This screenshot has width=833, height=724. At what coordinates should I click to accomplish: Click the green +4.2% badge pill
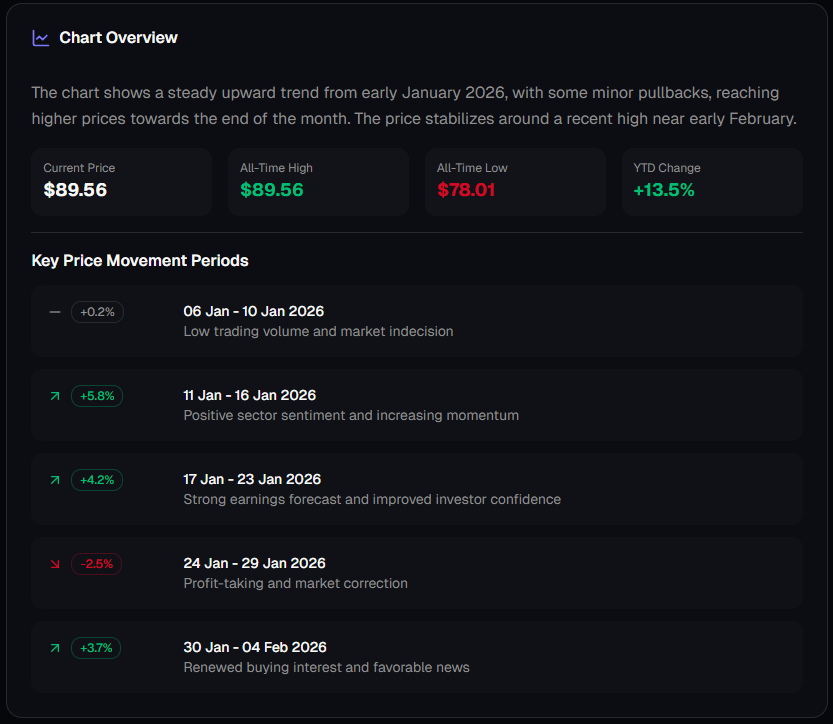pyautogui.click(x=96, y=479)
